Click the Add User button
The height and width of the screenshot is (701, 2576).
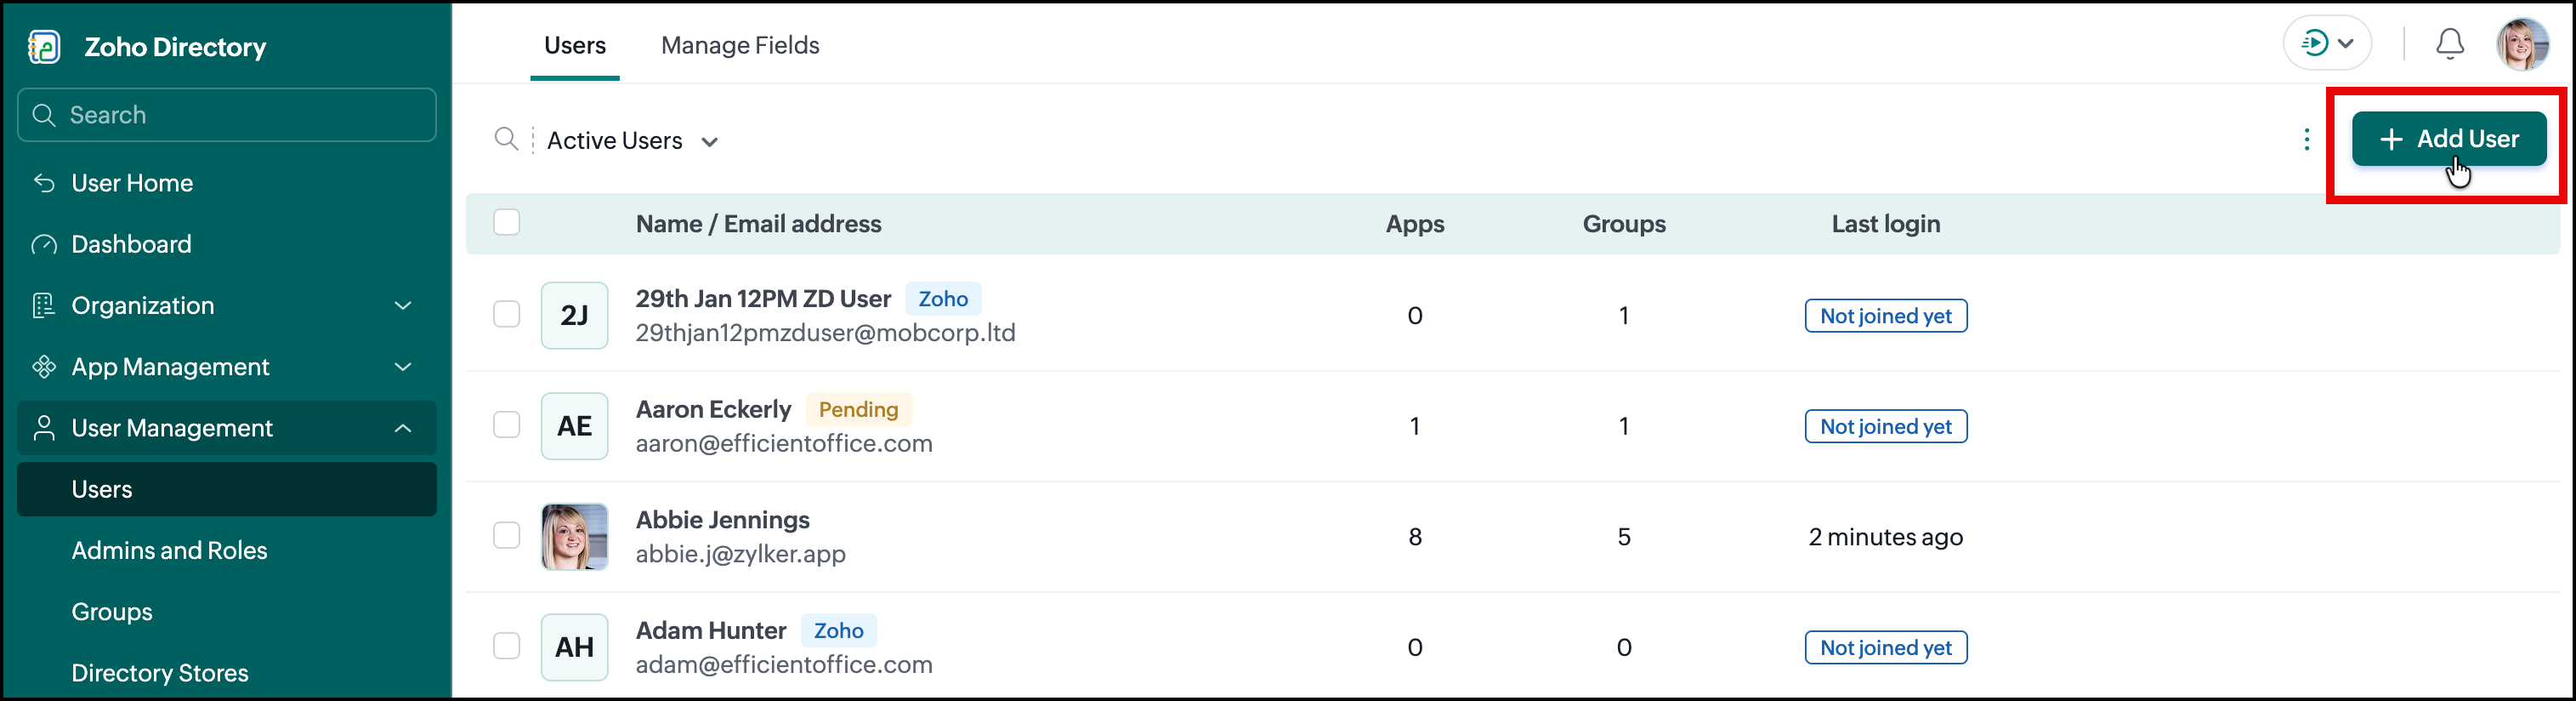click(2448, 139)
